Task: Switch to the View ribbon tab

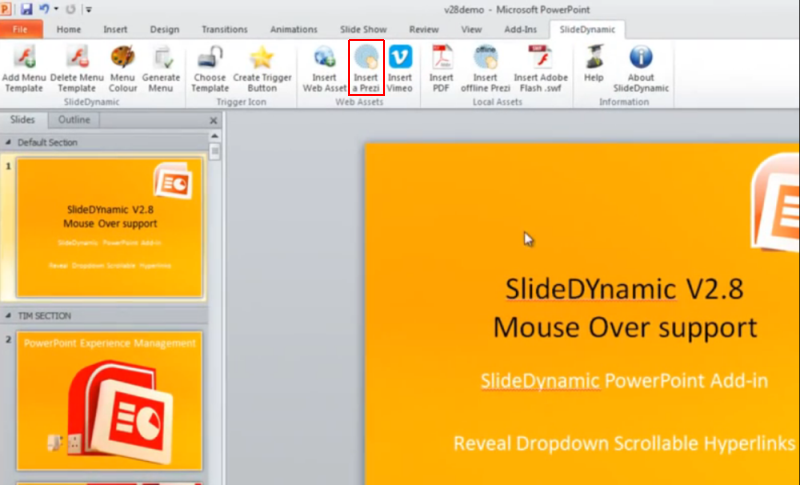Action: point(471,30)
